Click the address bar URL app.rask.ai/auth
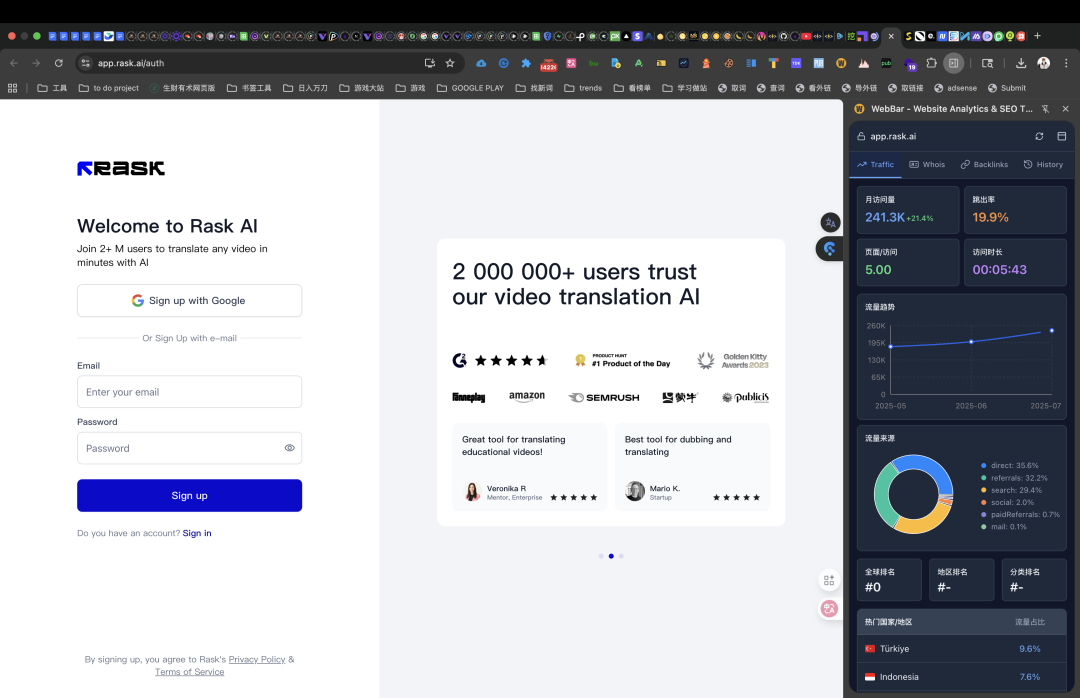The height and width of the screenshot is (698, 1080). tap(131, 63)
